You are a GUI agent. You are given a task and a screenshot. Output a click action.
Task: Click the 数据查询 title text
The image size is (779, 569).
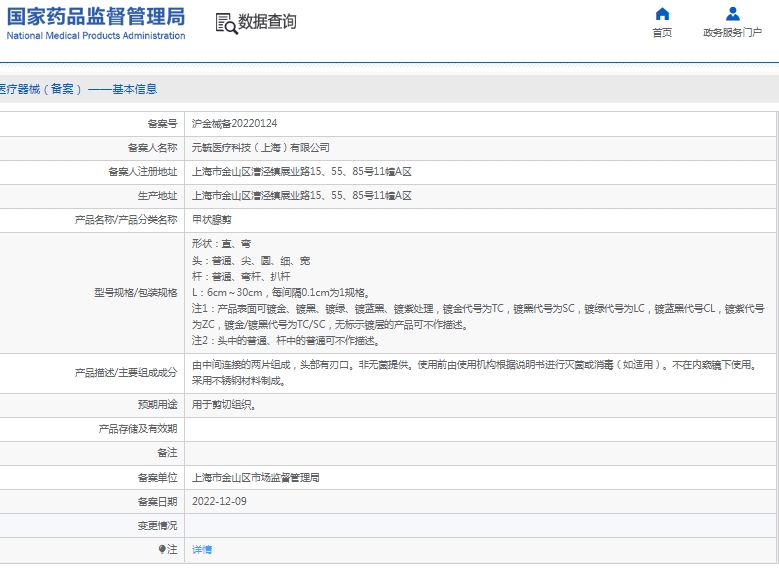tap(267, 21)
